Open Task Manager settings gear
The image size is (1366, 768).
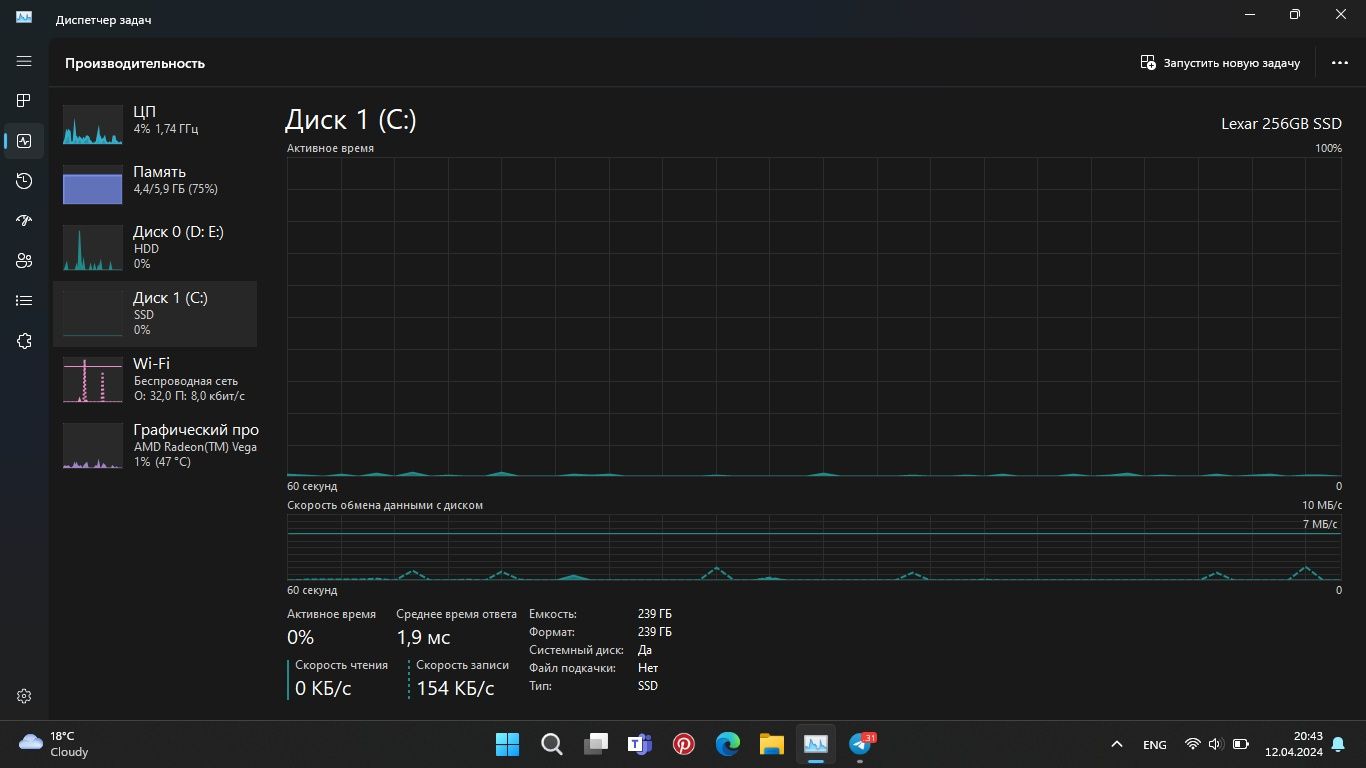(24, 696)
